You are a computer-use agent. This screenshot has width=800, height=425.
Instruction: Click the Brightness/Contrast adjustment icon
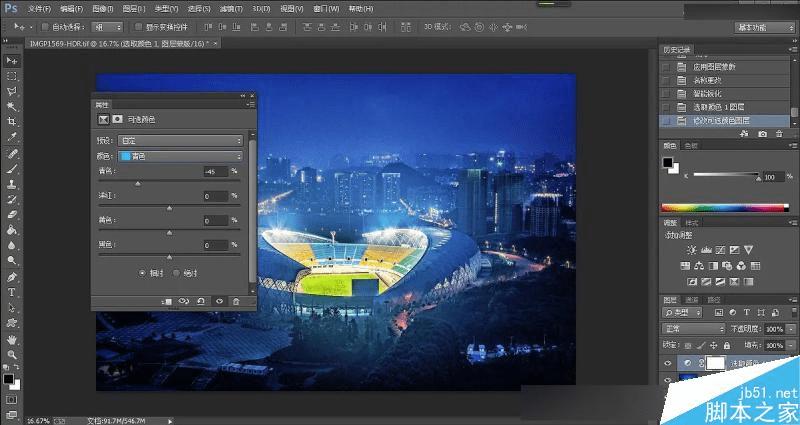(691, 250)
